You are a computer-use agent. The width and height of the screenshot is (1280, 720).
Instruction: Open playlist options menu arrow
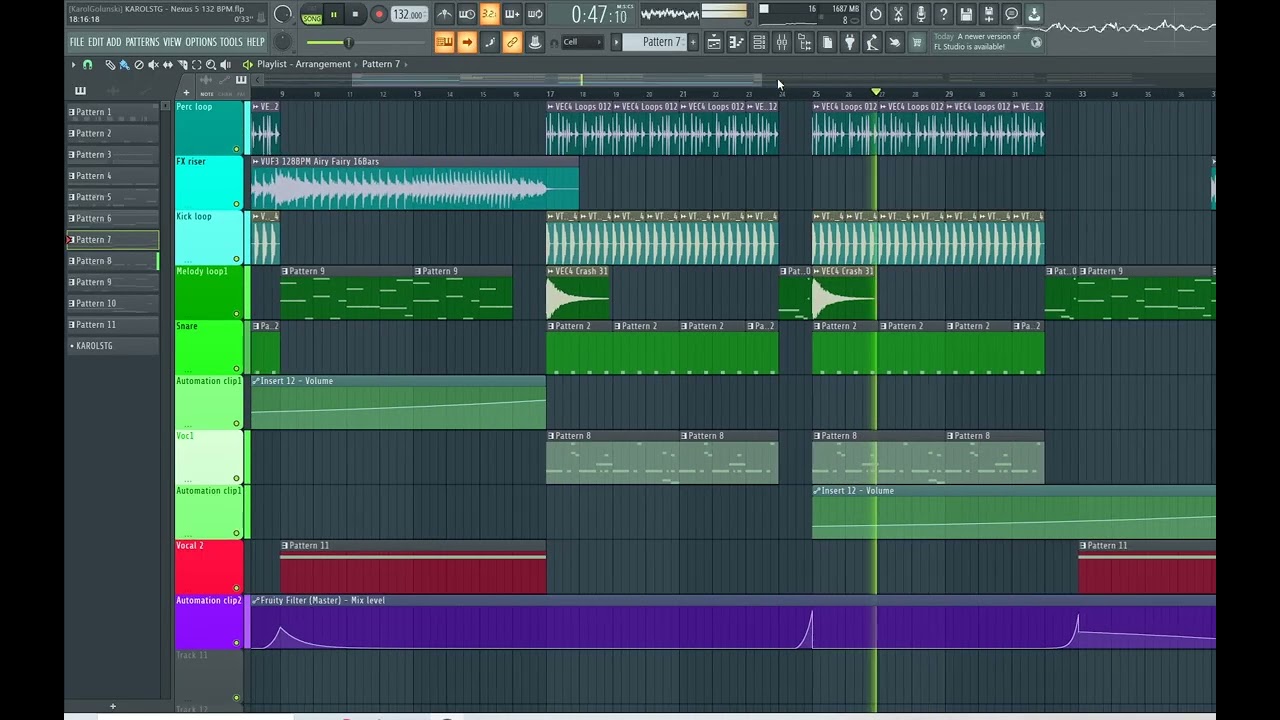click(73, 65)
